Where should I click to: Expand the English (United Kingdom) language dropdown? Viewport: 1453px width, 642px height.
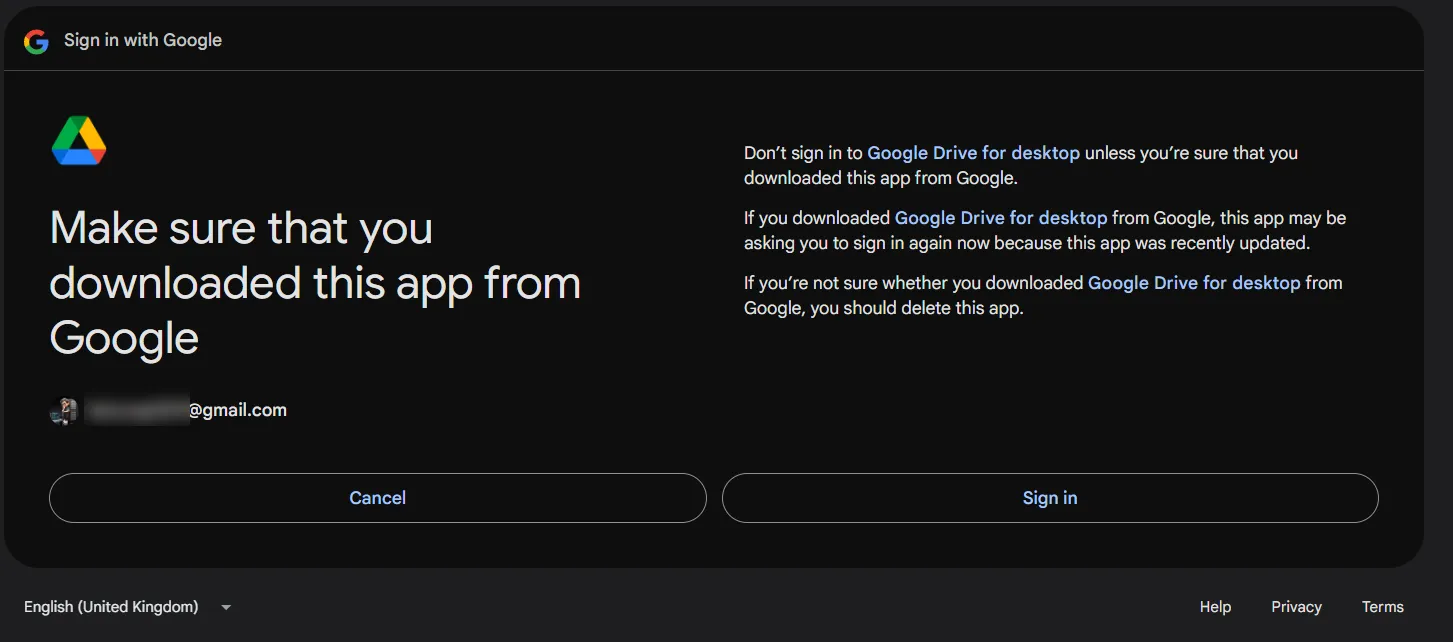(x=128, y=607)
